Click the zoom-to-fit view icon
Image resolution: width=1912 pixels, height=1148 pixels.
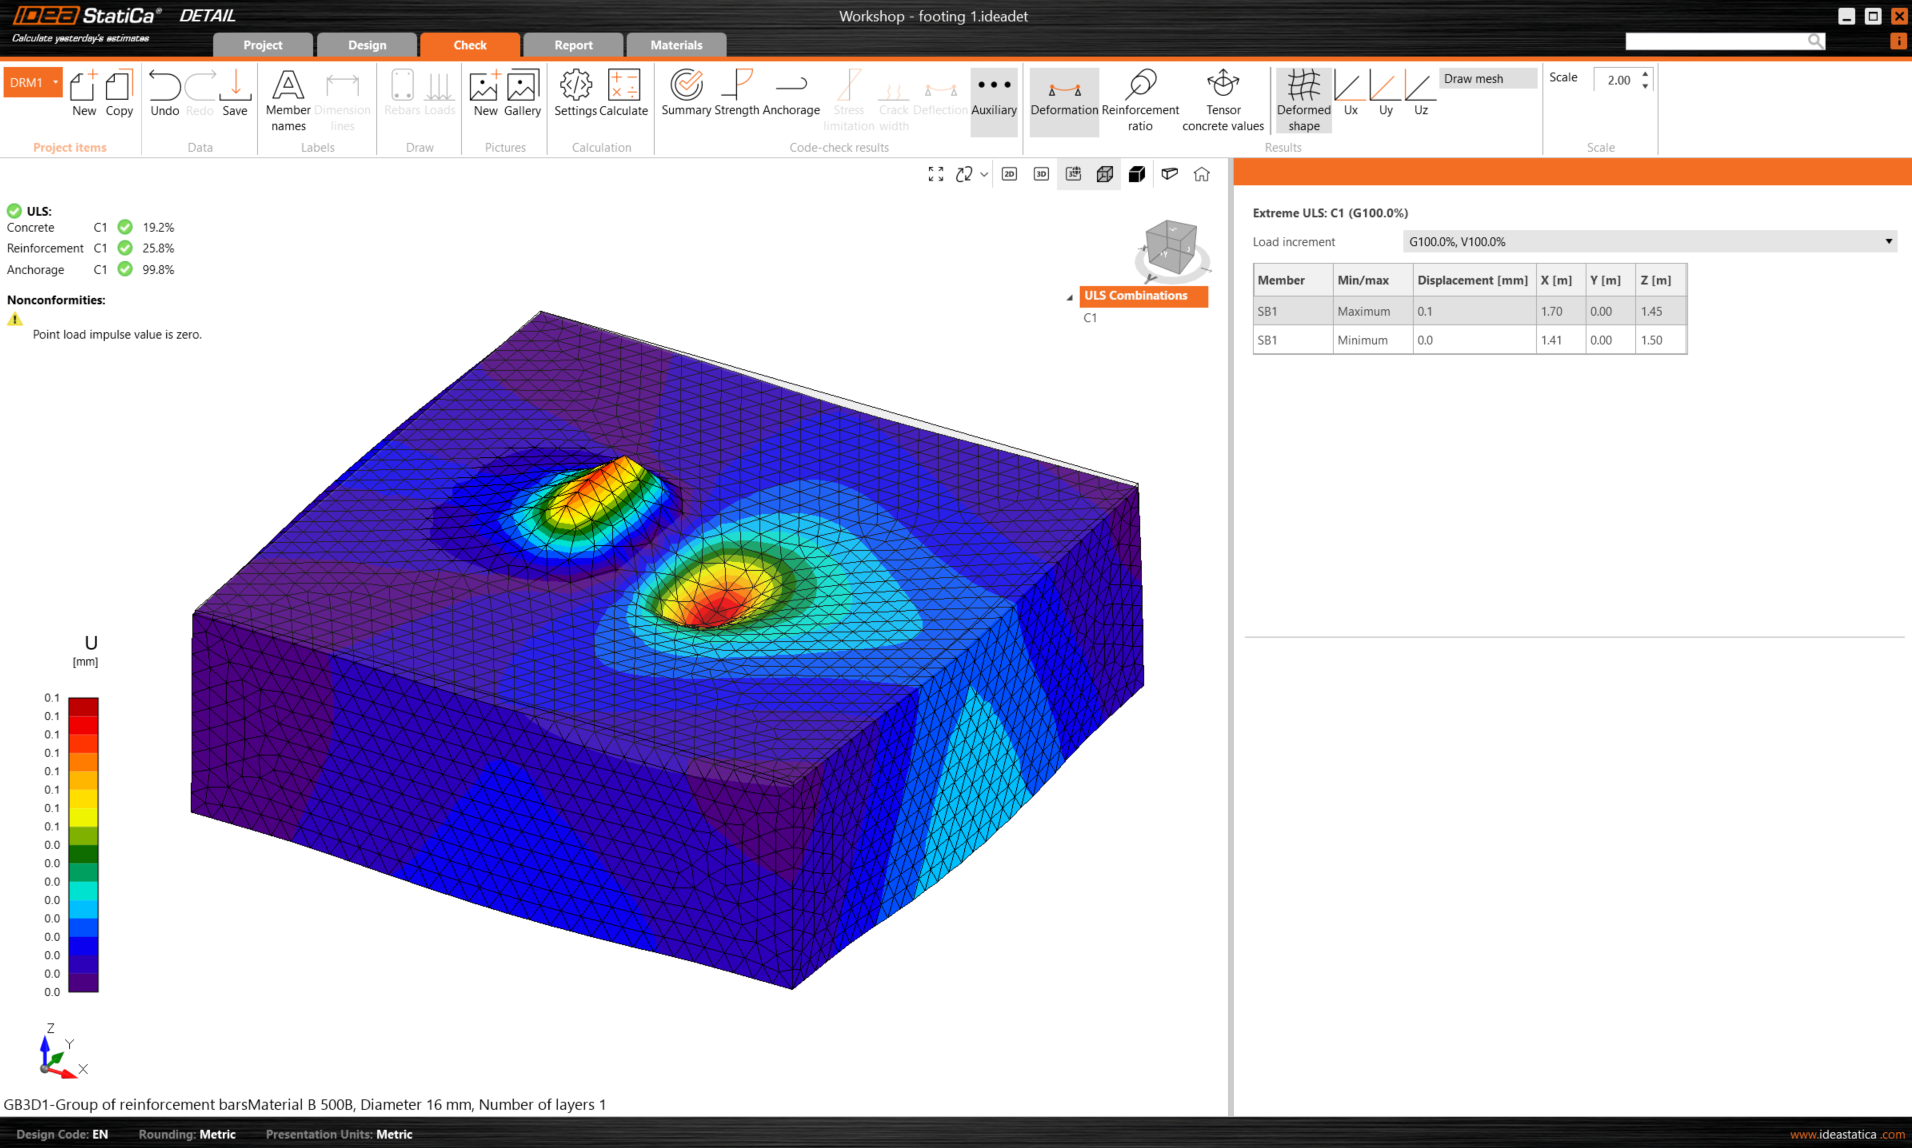coord(936,174)
